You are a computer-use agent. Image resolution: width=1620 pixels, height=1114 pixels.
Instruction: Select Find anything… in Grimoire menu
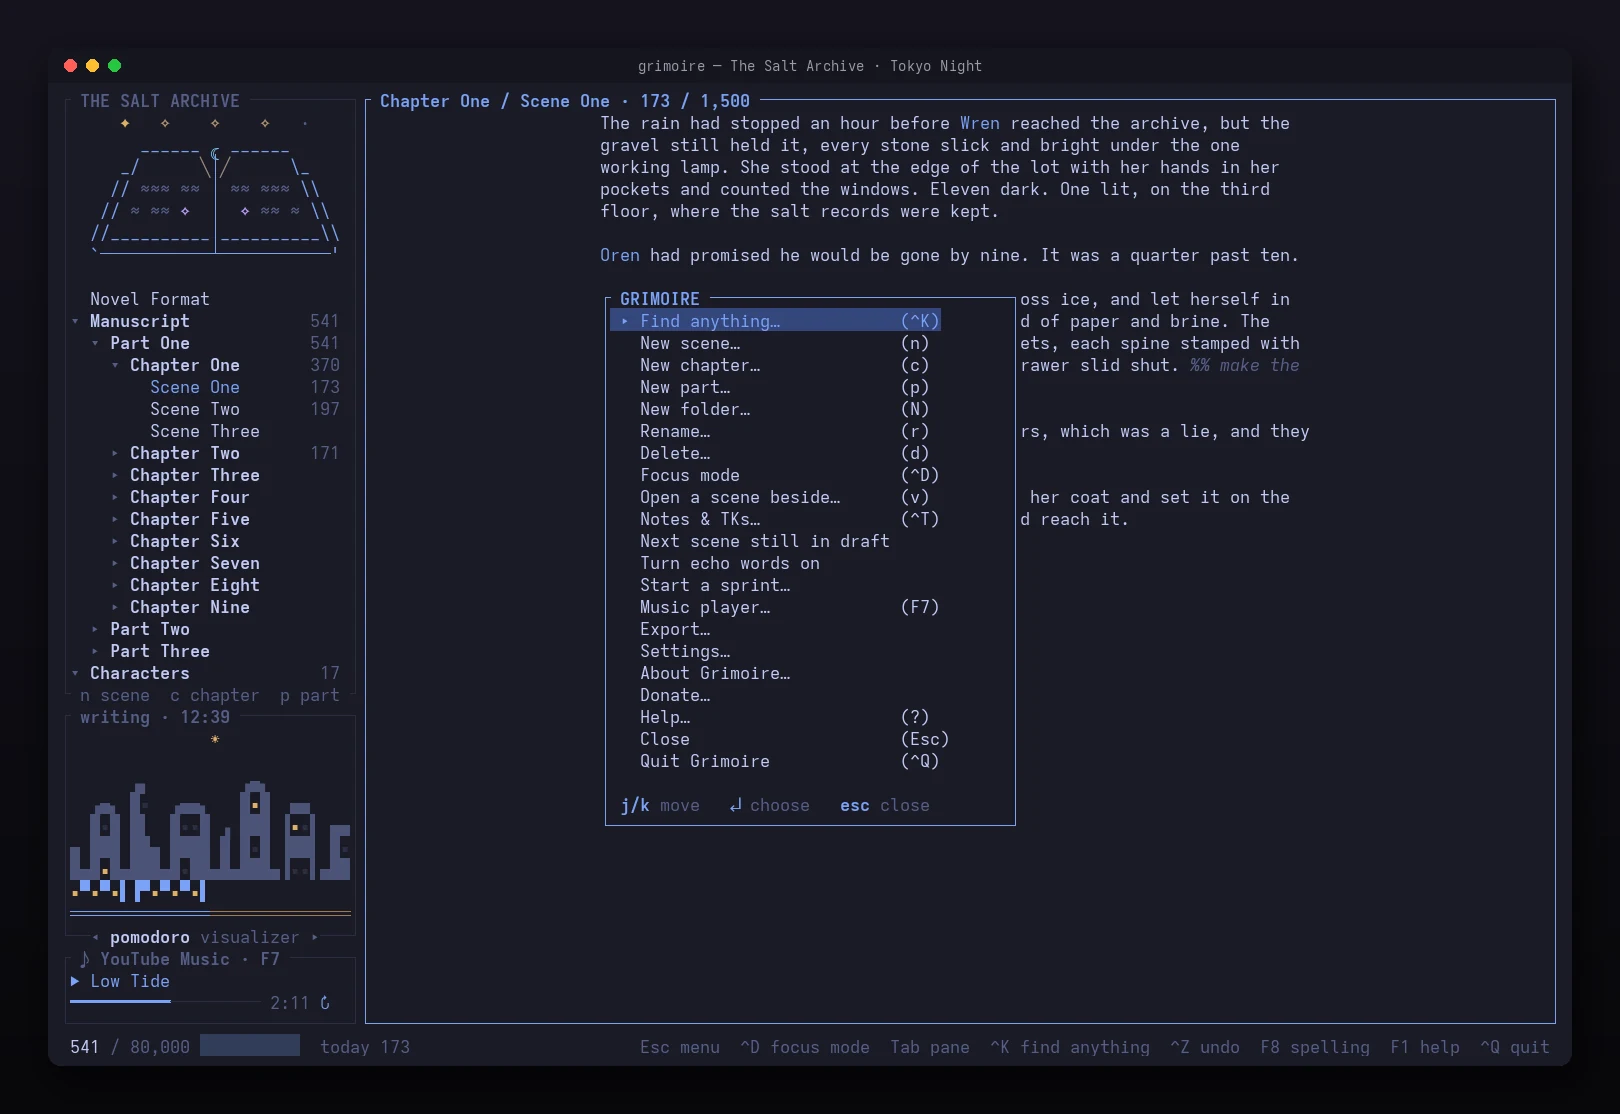pos(775,321)
